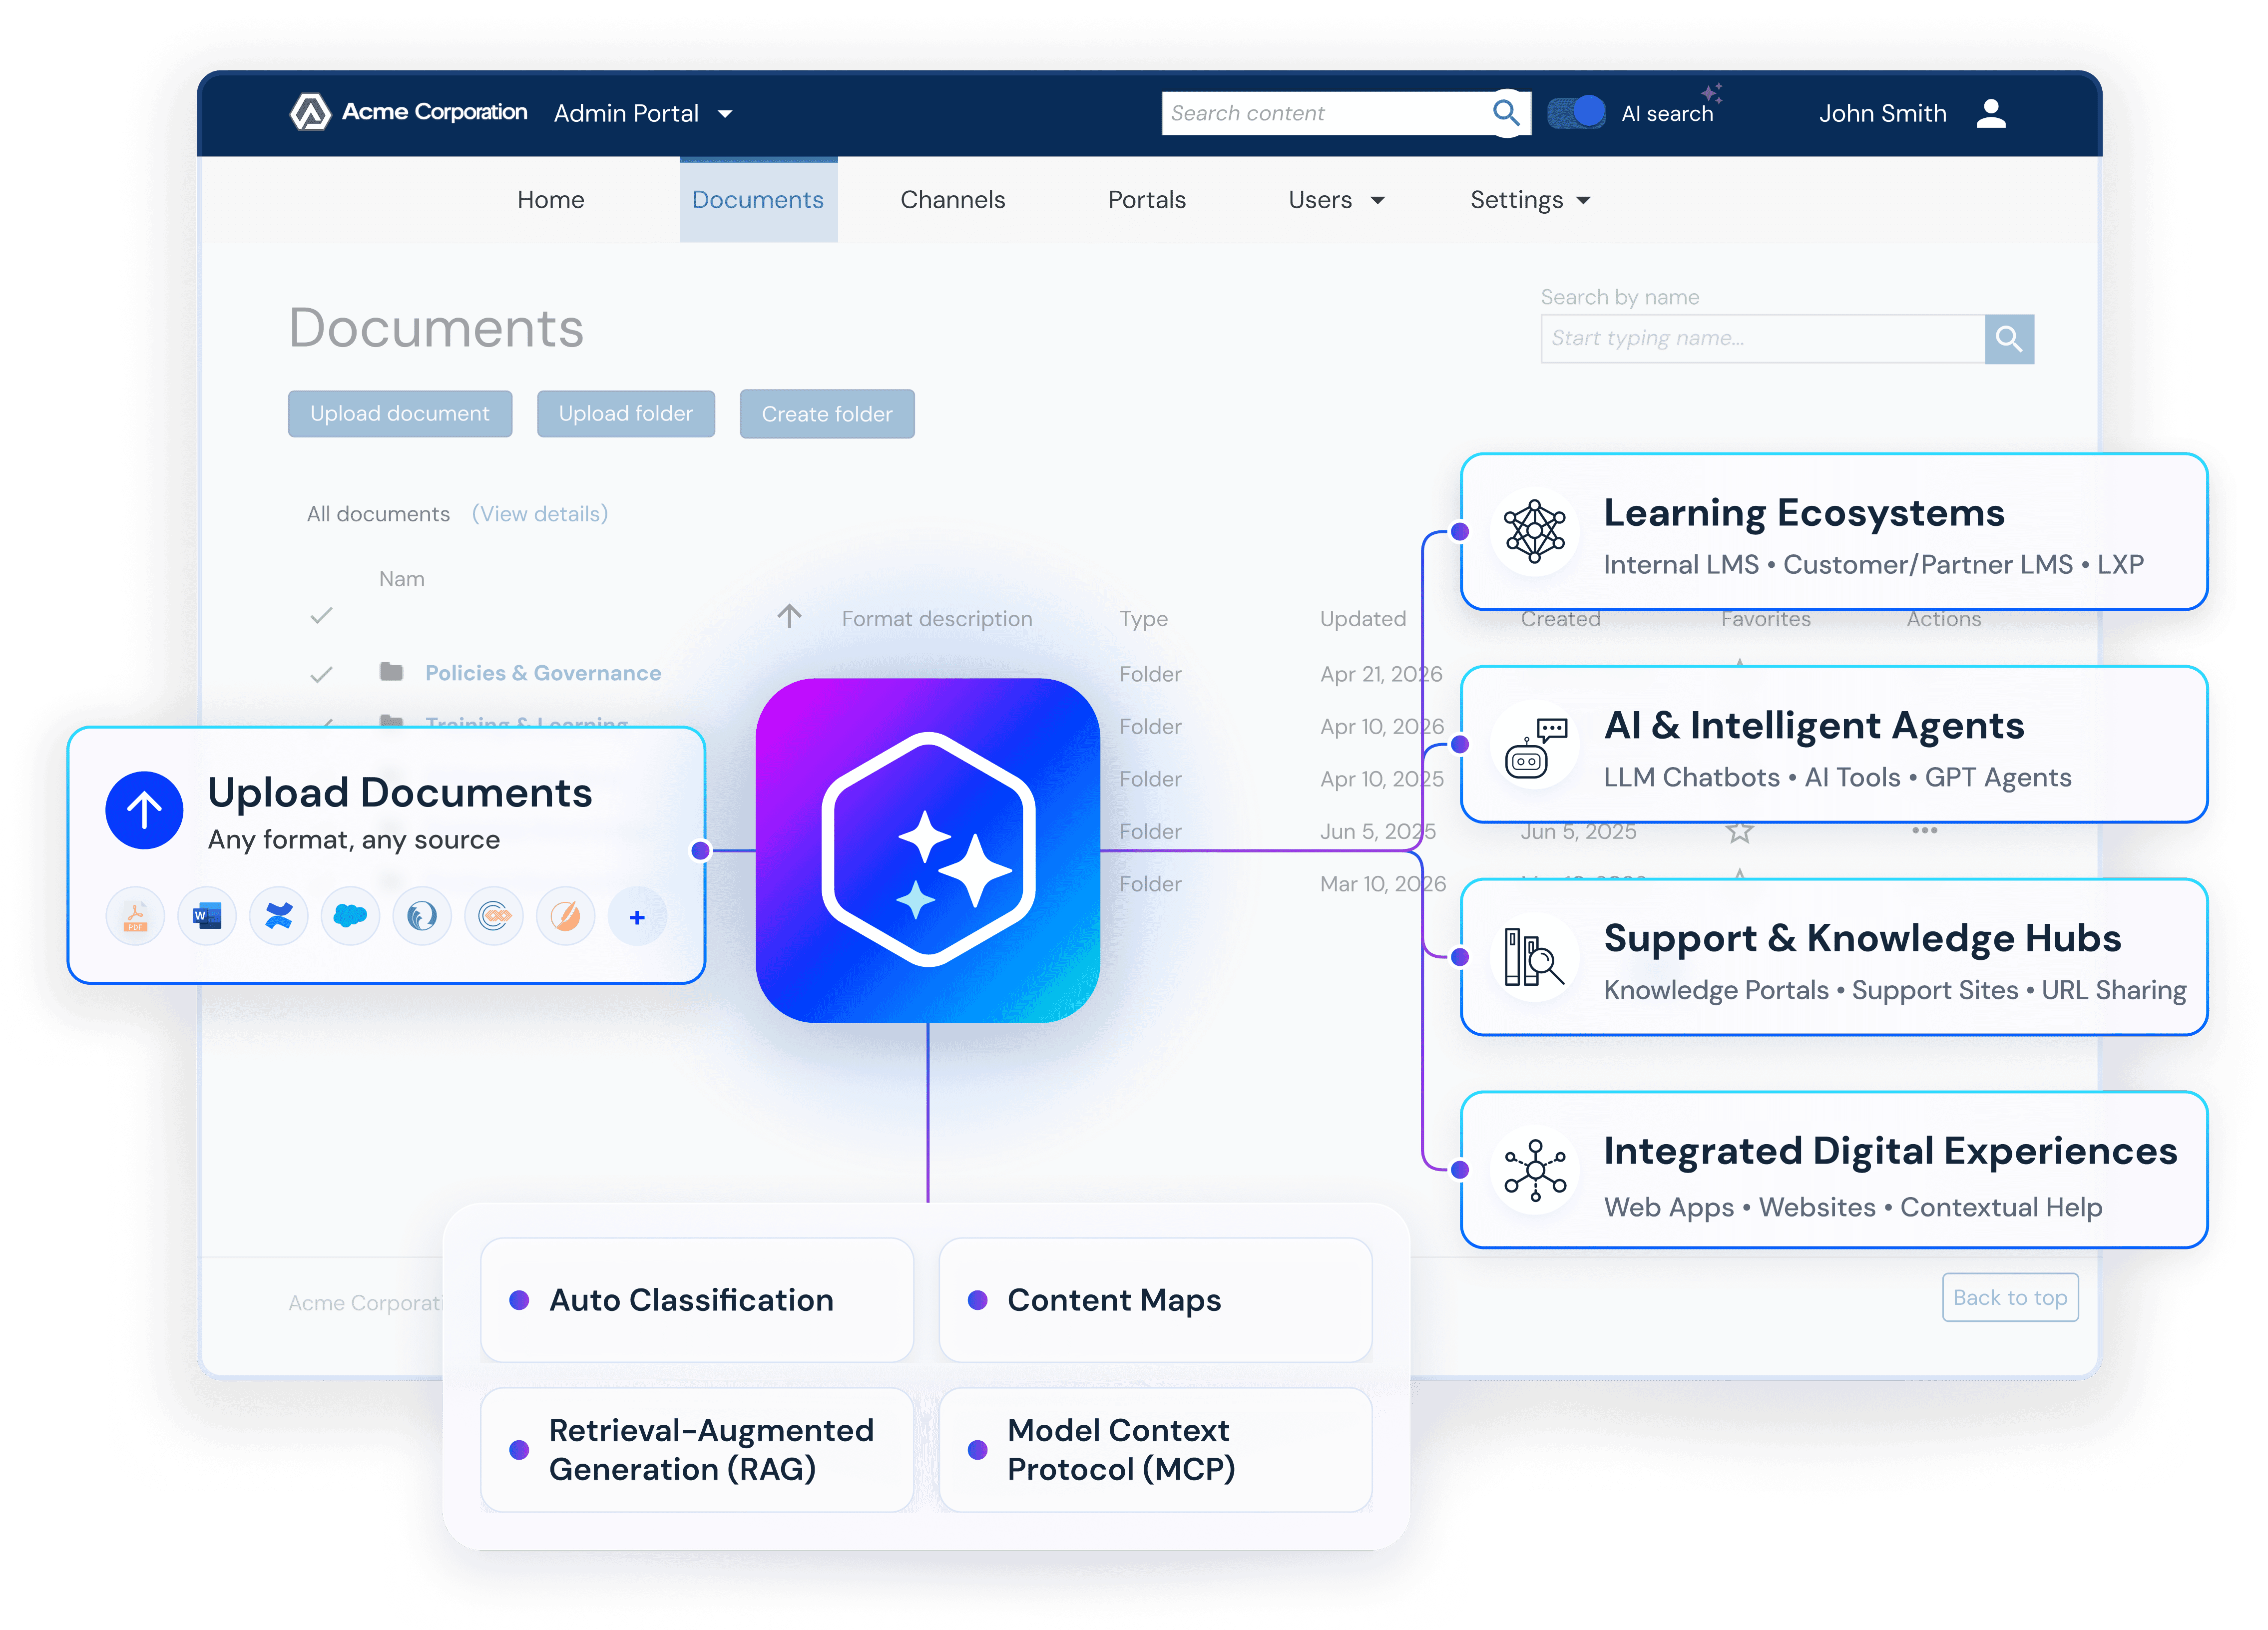Select the Salesforce cloud source icon
The width and height of the screenshot is (2268, 1630).
click(350, 916)
